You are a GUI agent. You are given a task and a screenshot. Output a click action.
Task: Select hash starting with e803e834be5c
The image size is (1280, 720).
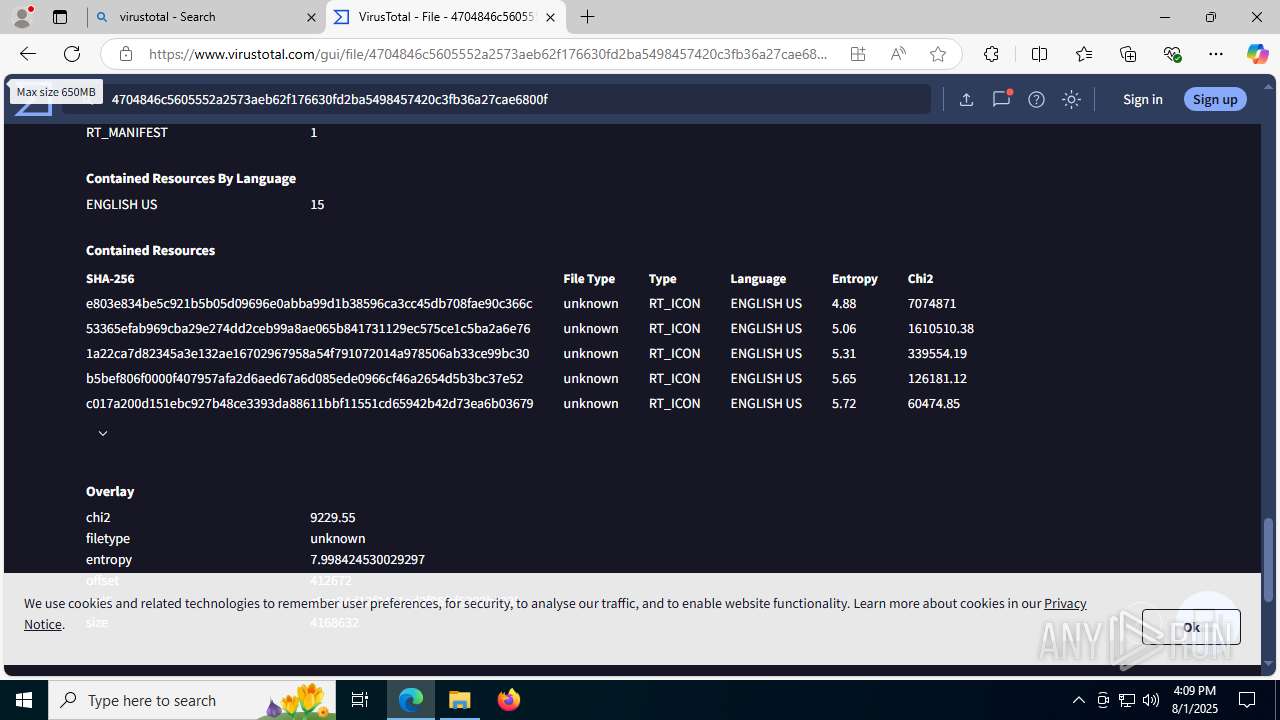click(309, 303)
